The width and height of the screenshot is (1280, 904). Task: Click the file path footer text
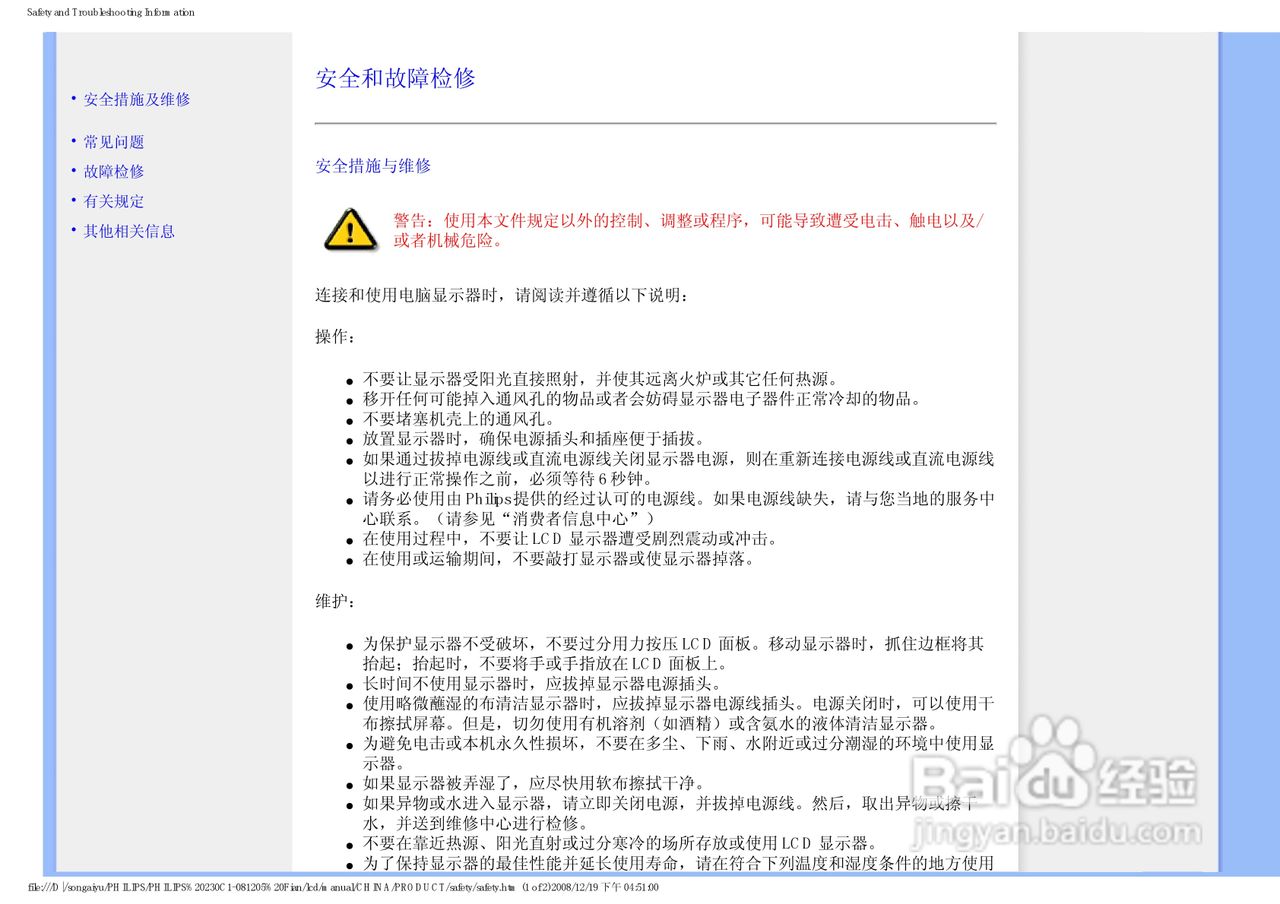pyautogui.click(x=343, y=888)
